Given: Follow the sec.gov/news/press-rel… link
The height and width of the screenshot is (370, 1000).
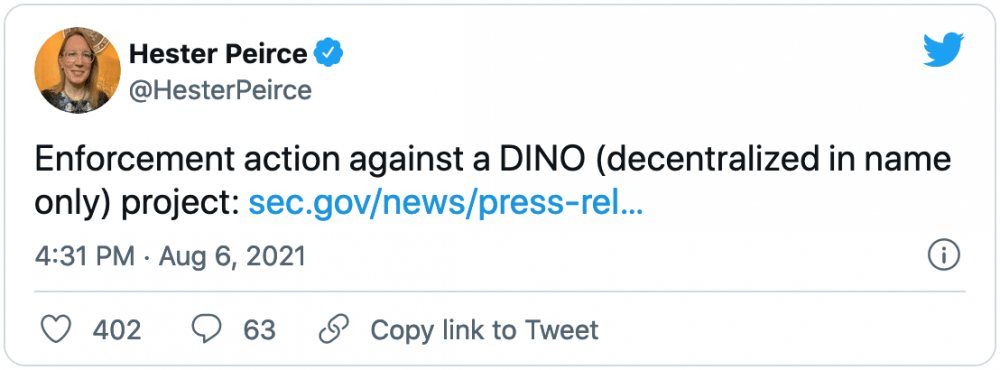Looking at the screenshot, I should 445,204.
